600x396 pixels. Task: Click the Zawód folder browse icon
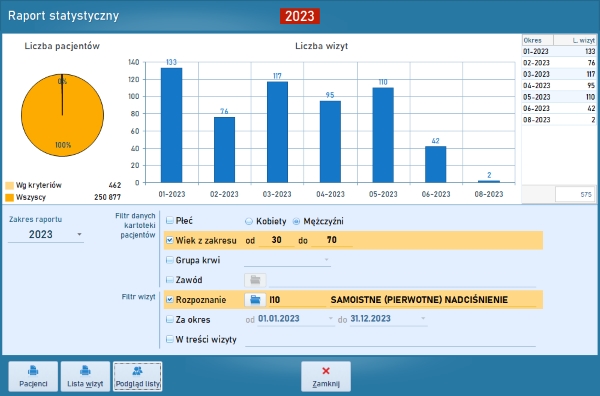coord(255,280)
